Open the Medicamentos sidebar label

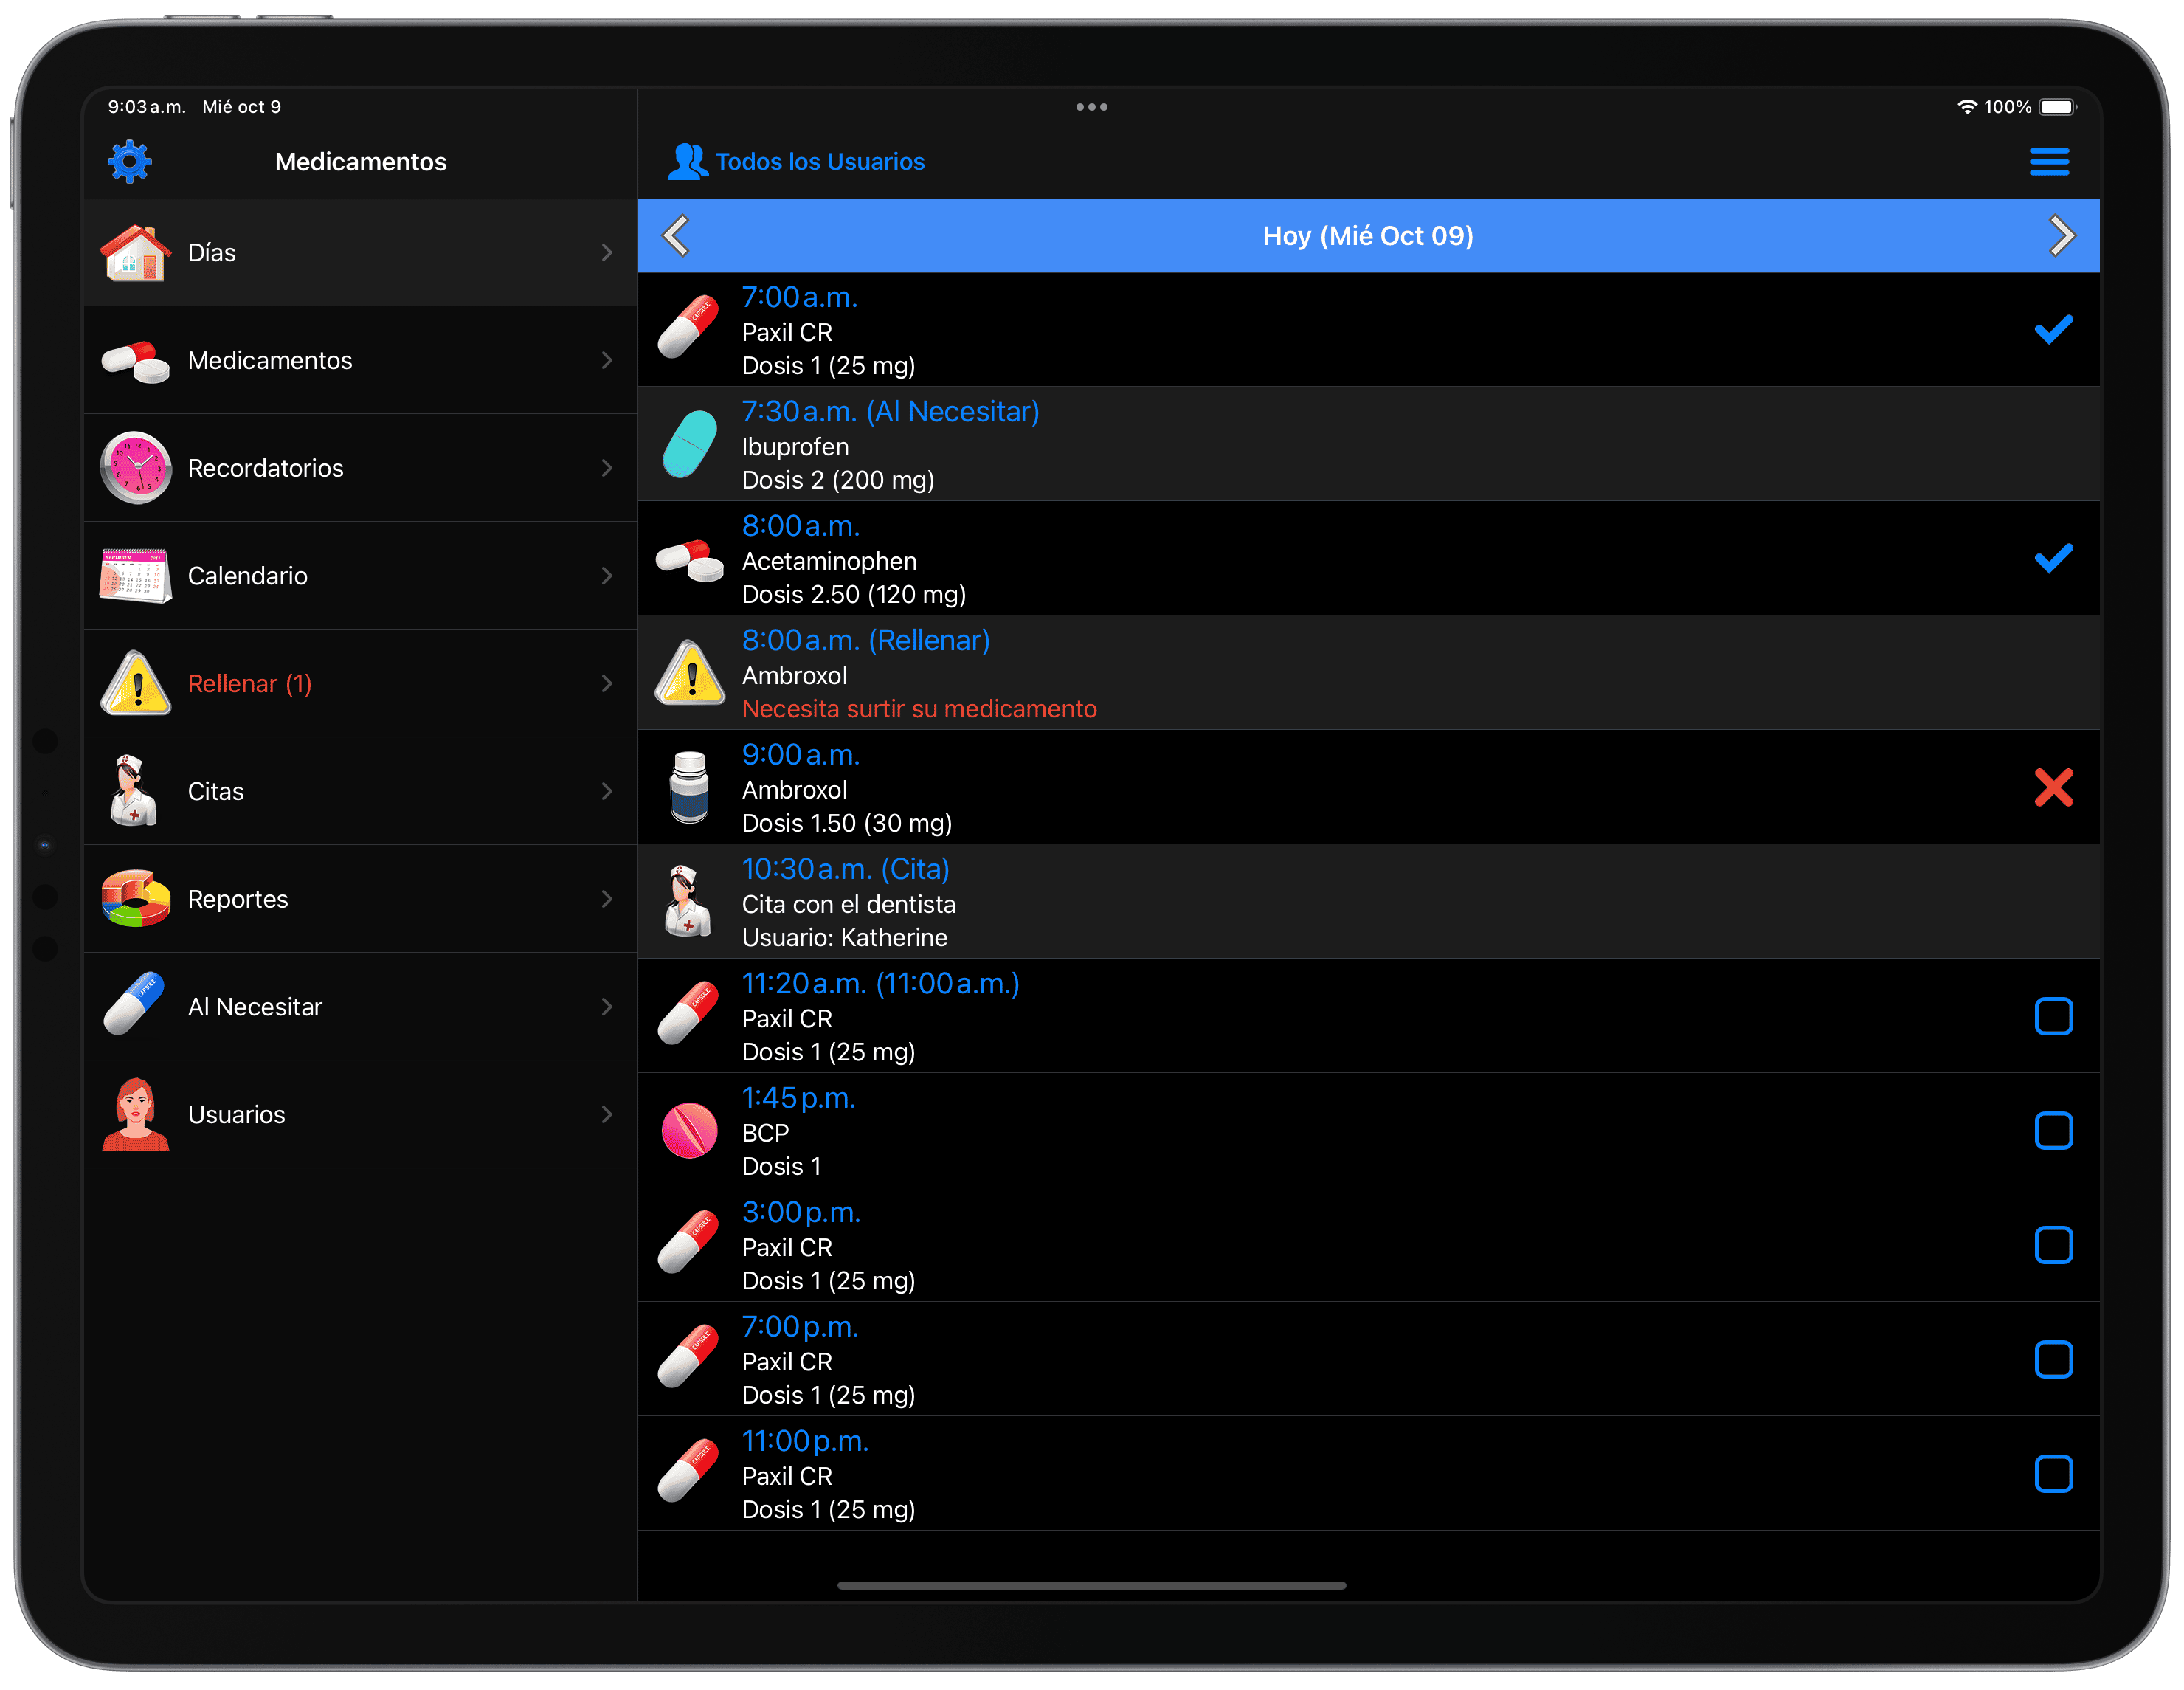coord(270,361)
